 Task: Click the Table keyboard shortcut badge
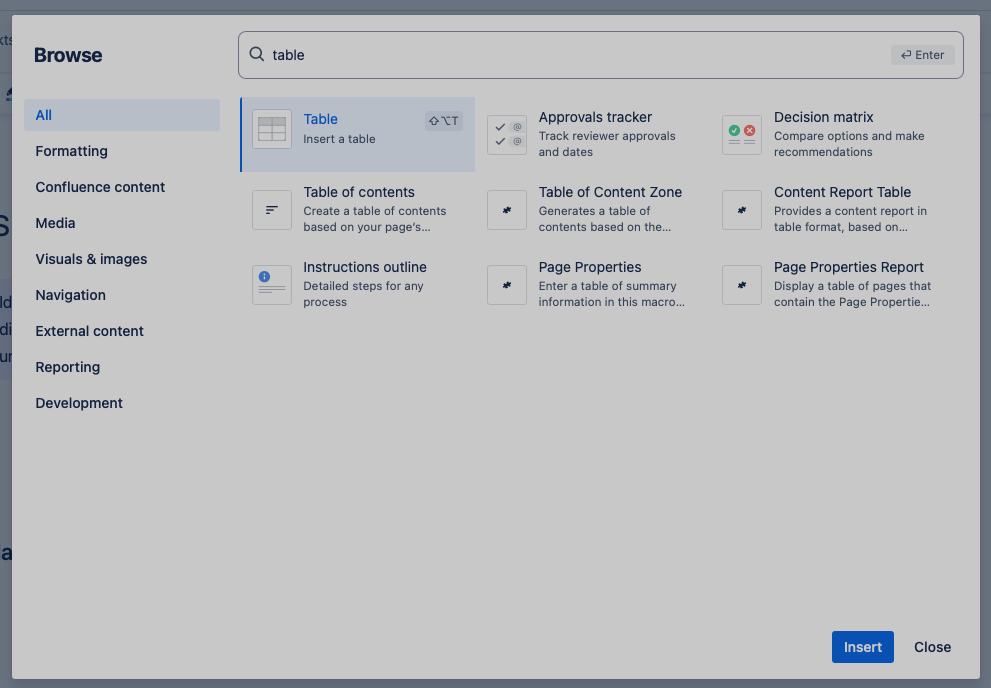pyautogui.click(x=444, y=121)
